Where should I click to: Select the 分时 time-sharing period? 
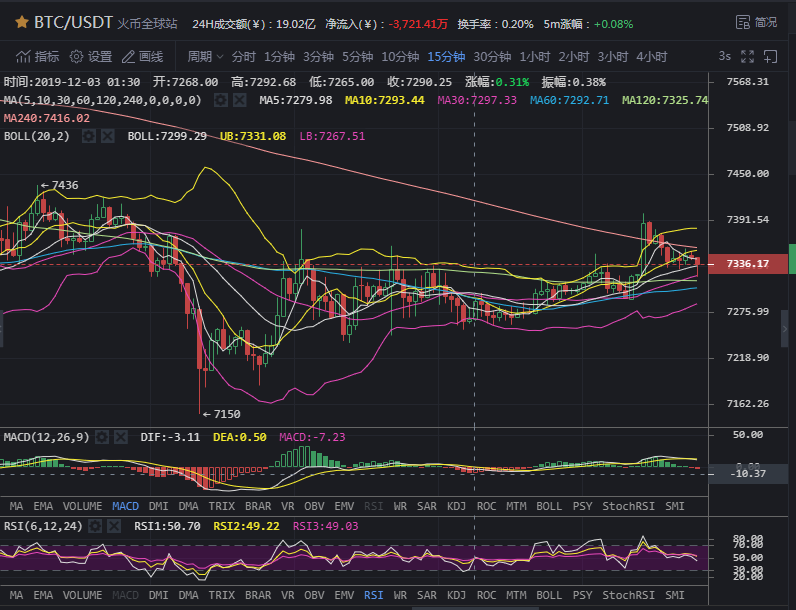244,57
